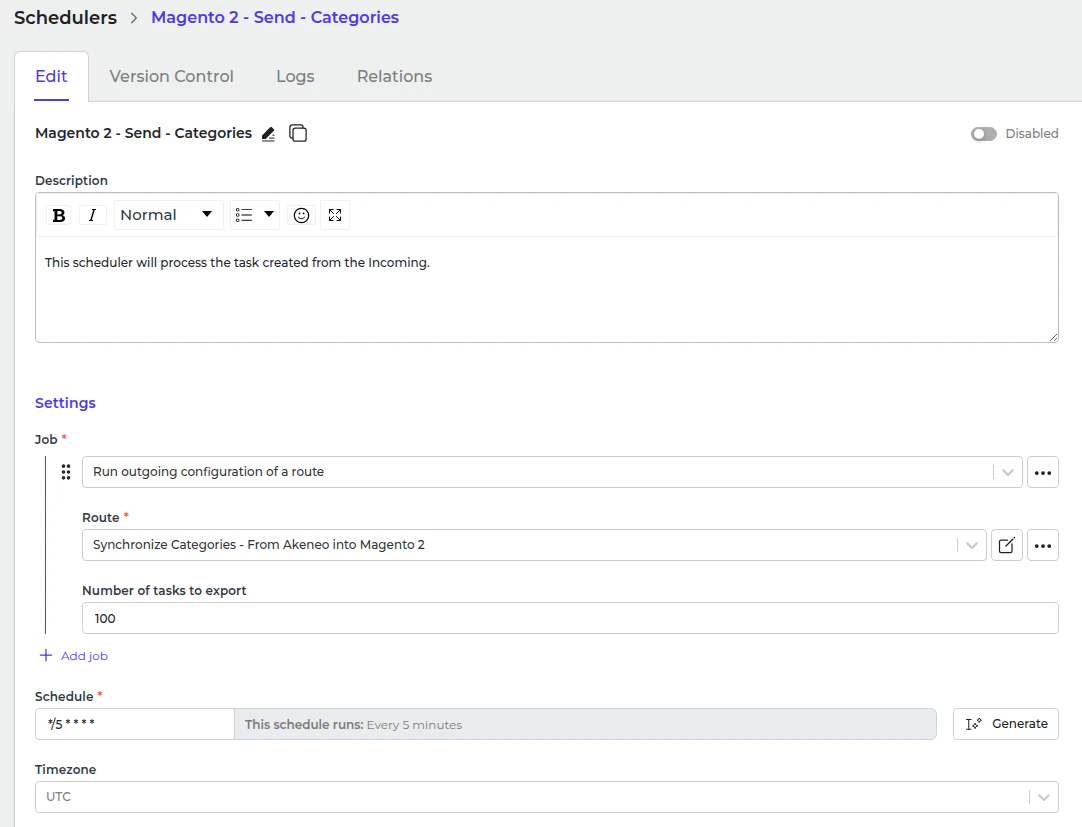This screenshot has width=1082, height=827.
Task: Open the Timezone UTC dropdown
Action: click(547, 797)
